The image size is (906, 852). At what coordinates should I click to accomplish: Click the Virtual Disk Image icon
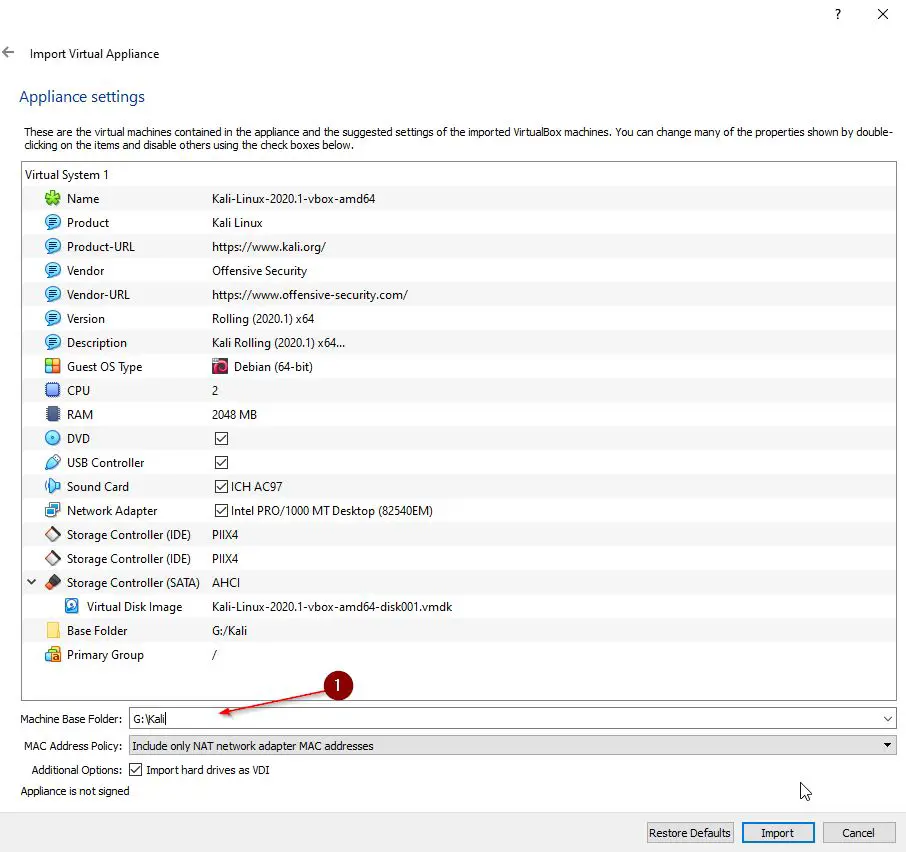[72, 606]
